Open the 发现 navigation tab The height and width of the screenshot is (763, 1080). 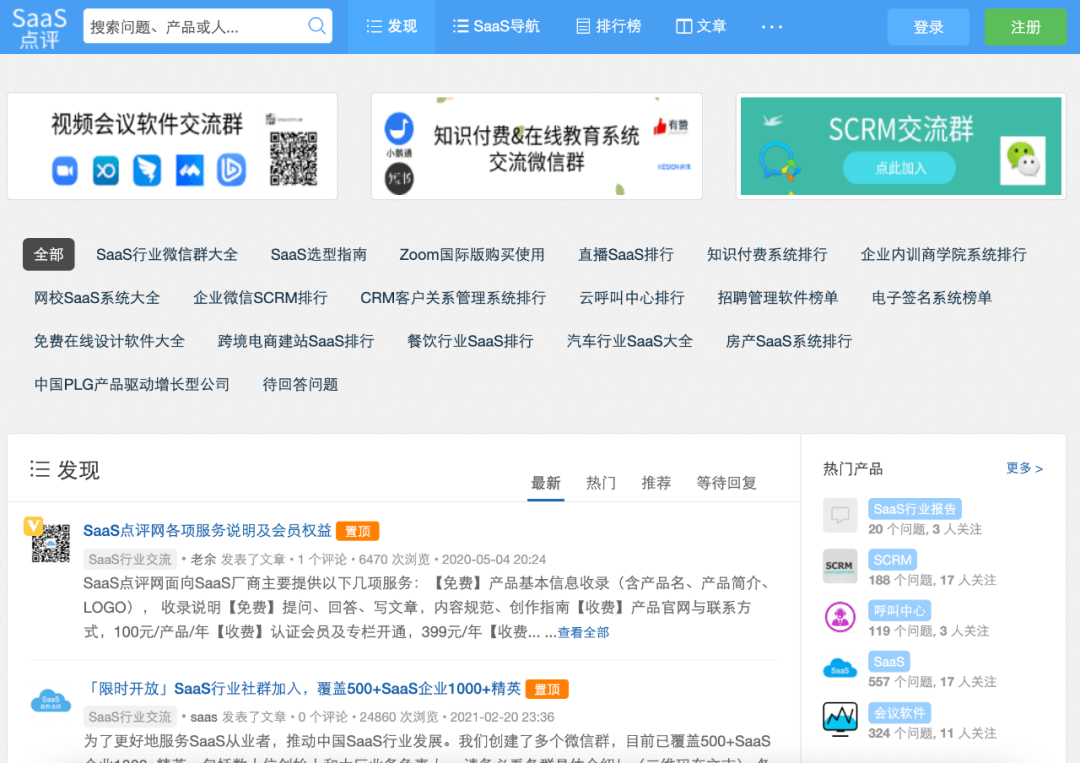tap(391, 27)
